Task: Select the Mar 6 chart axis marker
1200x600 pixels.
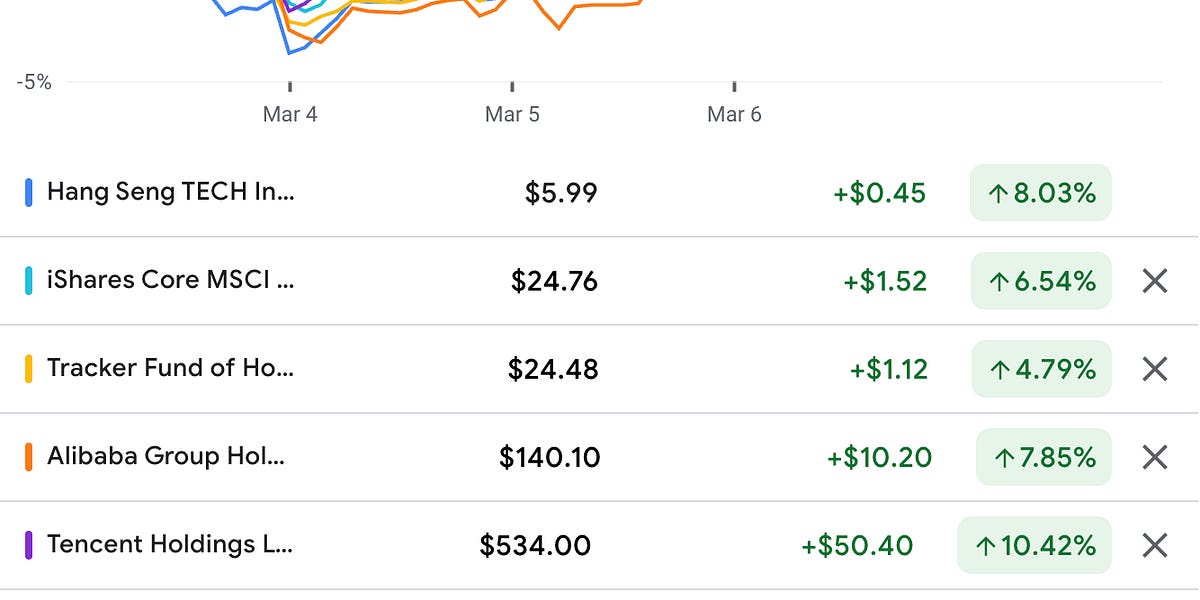Action: coord(734,114)
